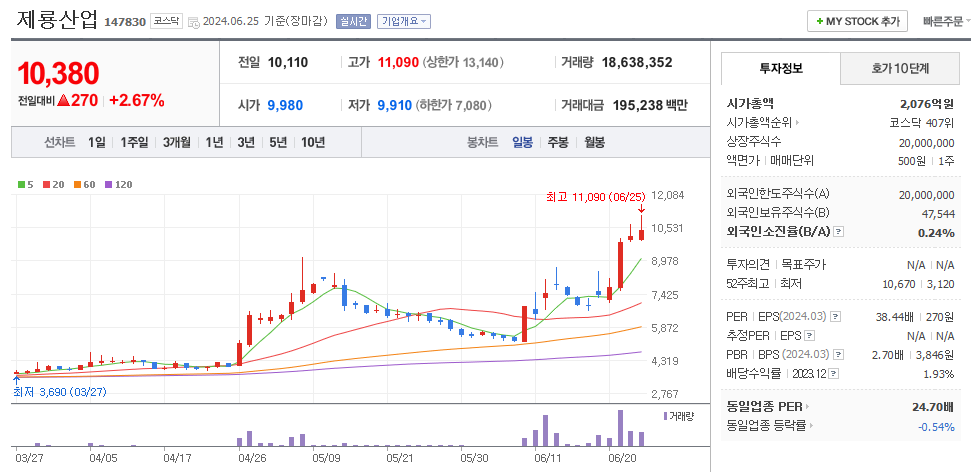The width and height of the screenshot is (980, 472).
Task: Click the 동일업종 PER value 24.70배
Action: pyautogui.click(x=932, y=407)
